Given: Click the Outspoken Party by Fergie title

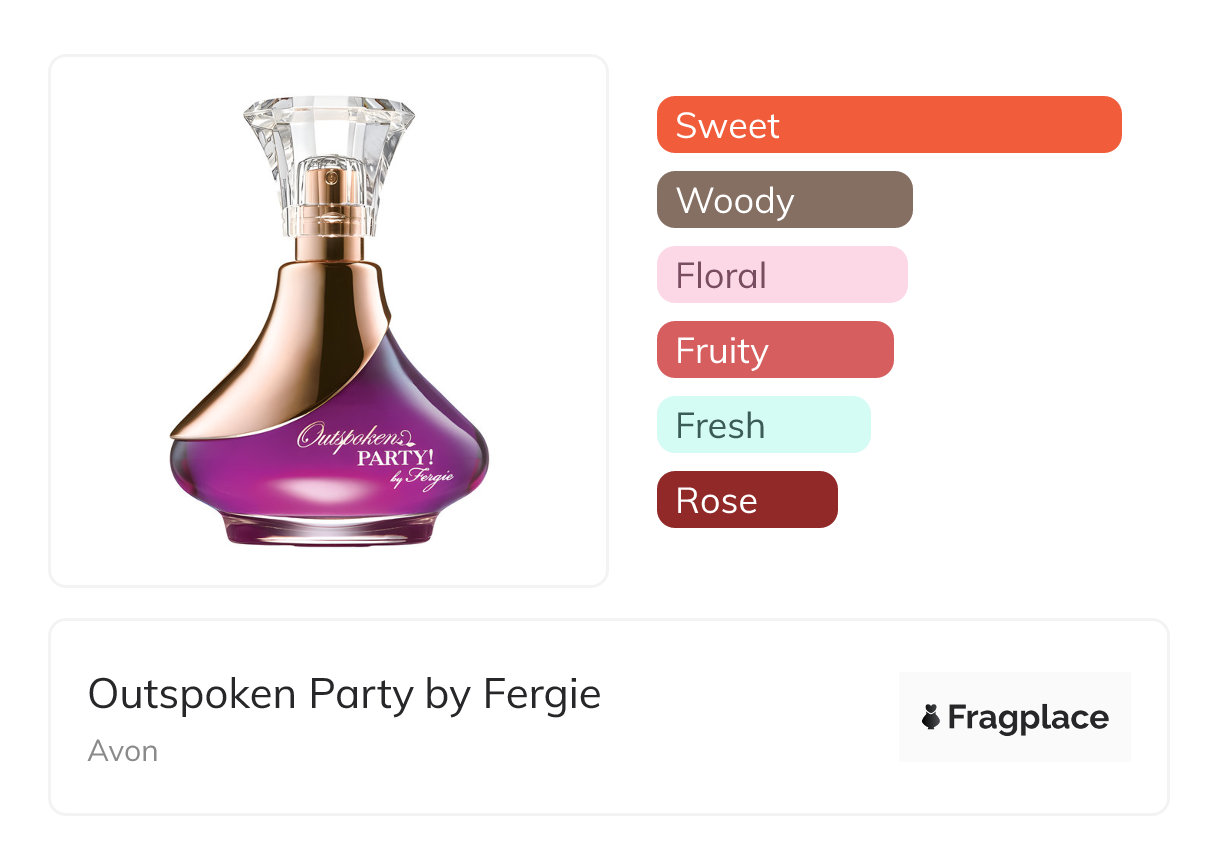Looking at the screenshot, I should (x=344, y=694).
